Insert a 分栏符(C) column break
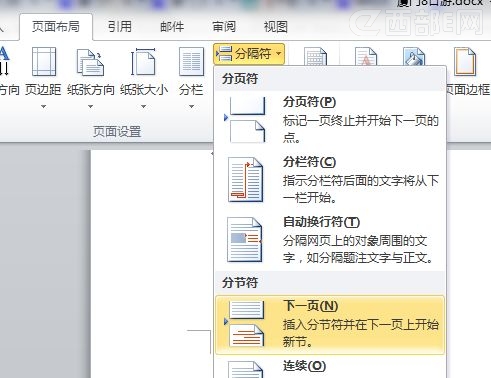The width and height of the screenshot is (491, 378). 330,180
